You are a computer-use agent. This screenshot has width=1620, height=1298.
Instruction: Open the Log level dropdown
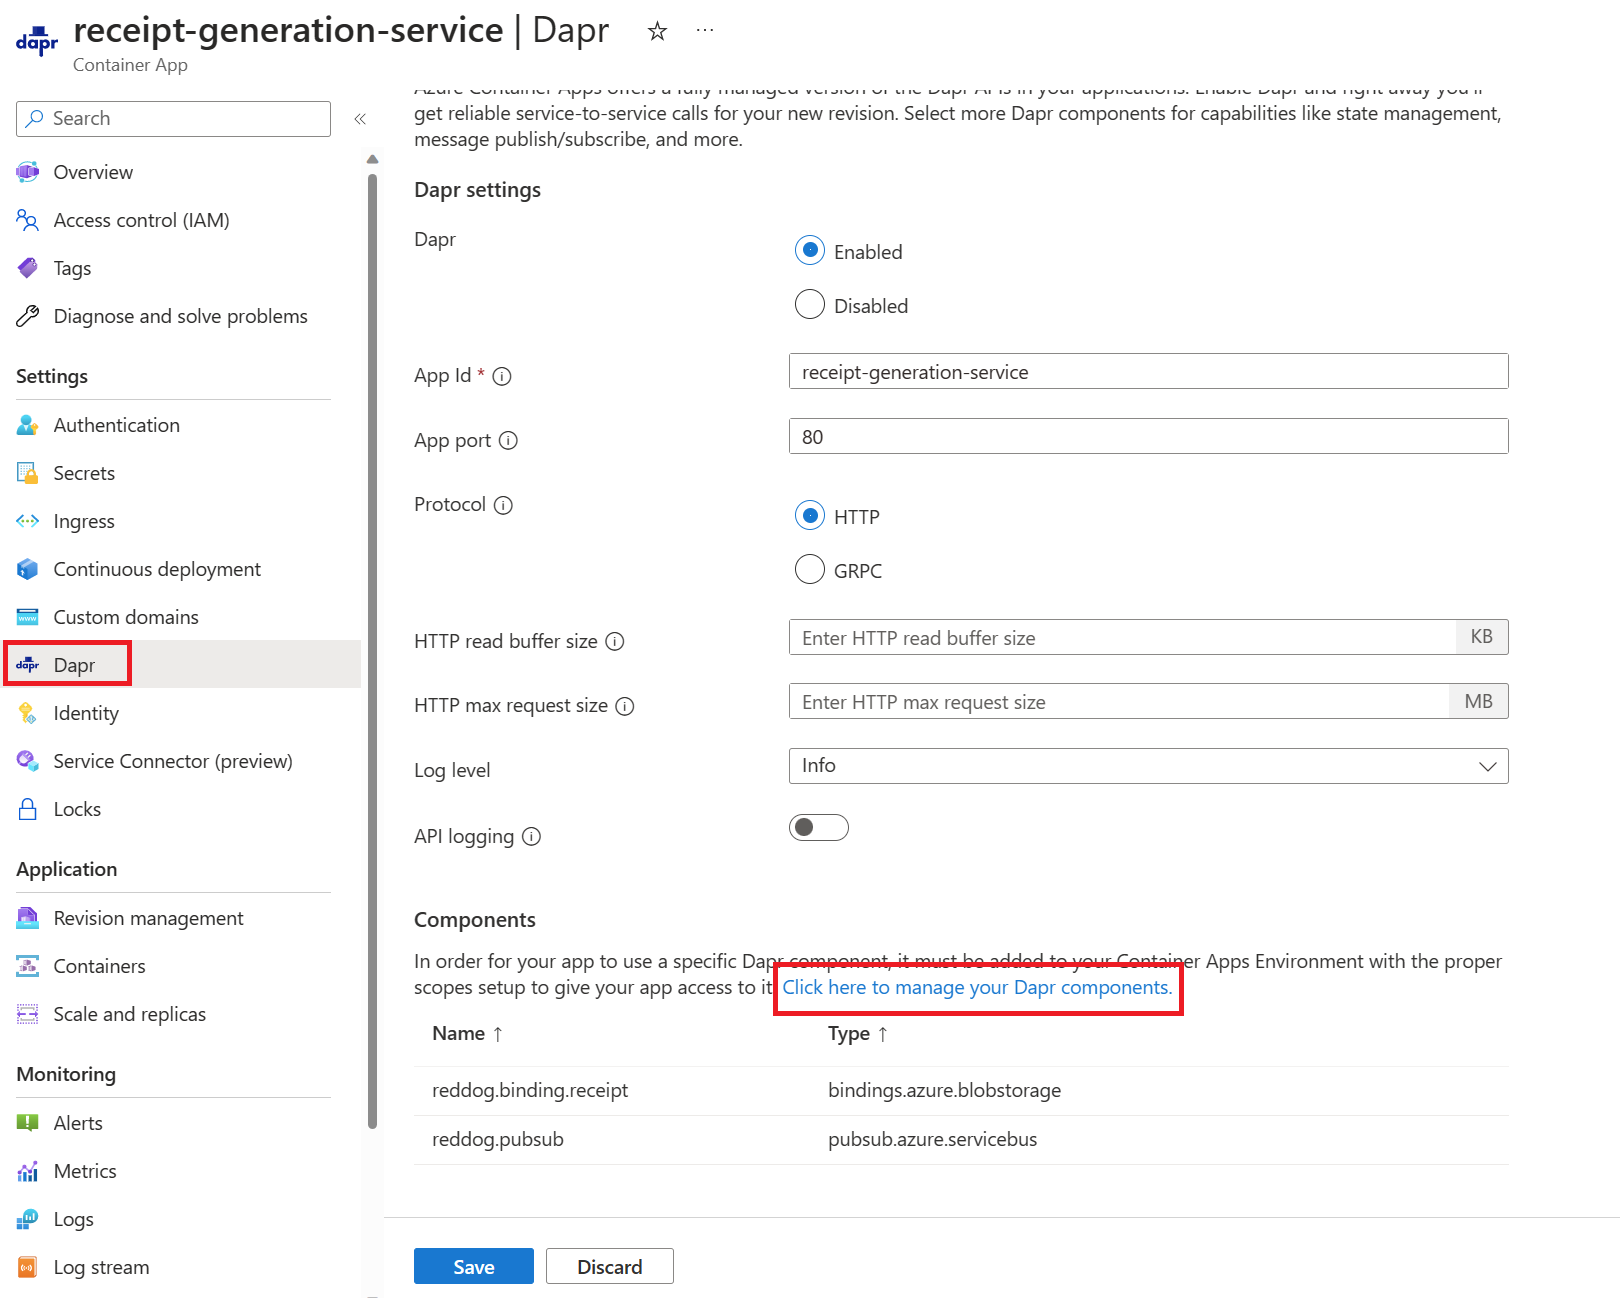(1148, 766)
